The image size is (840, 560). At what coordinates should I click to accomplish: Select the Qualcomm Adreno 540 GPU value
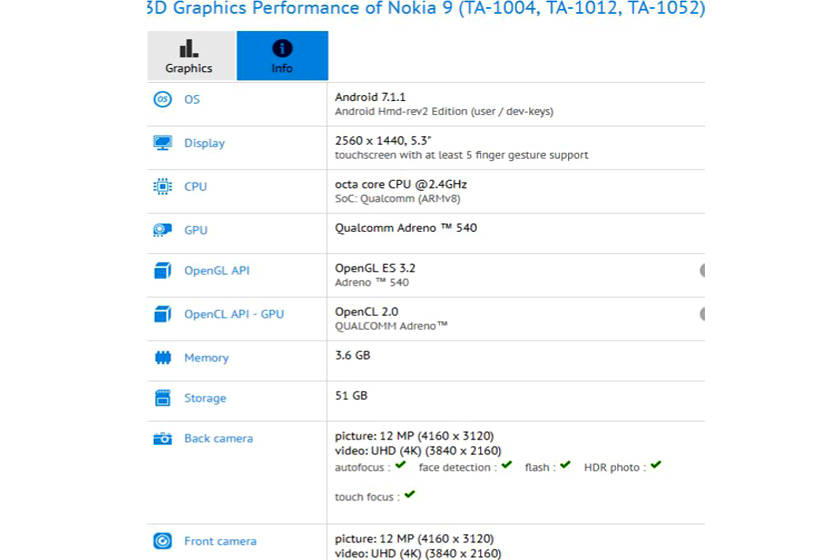(x=406, y=228)
